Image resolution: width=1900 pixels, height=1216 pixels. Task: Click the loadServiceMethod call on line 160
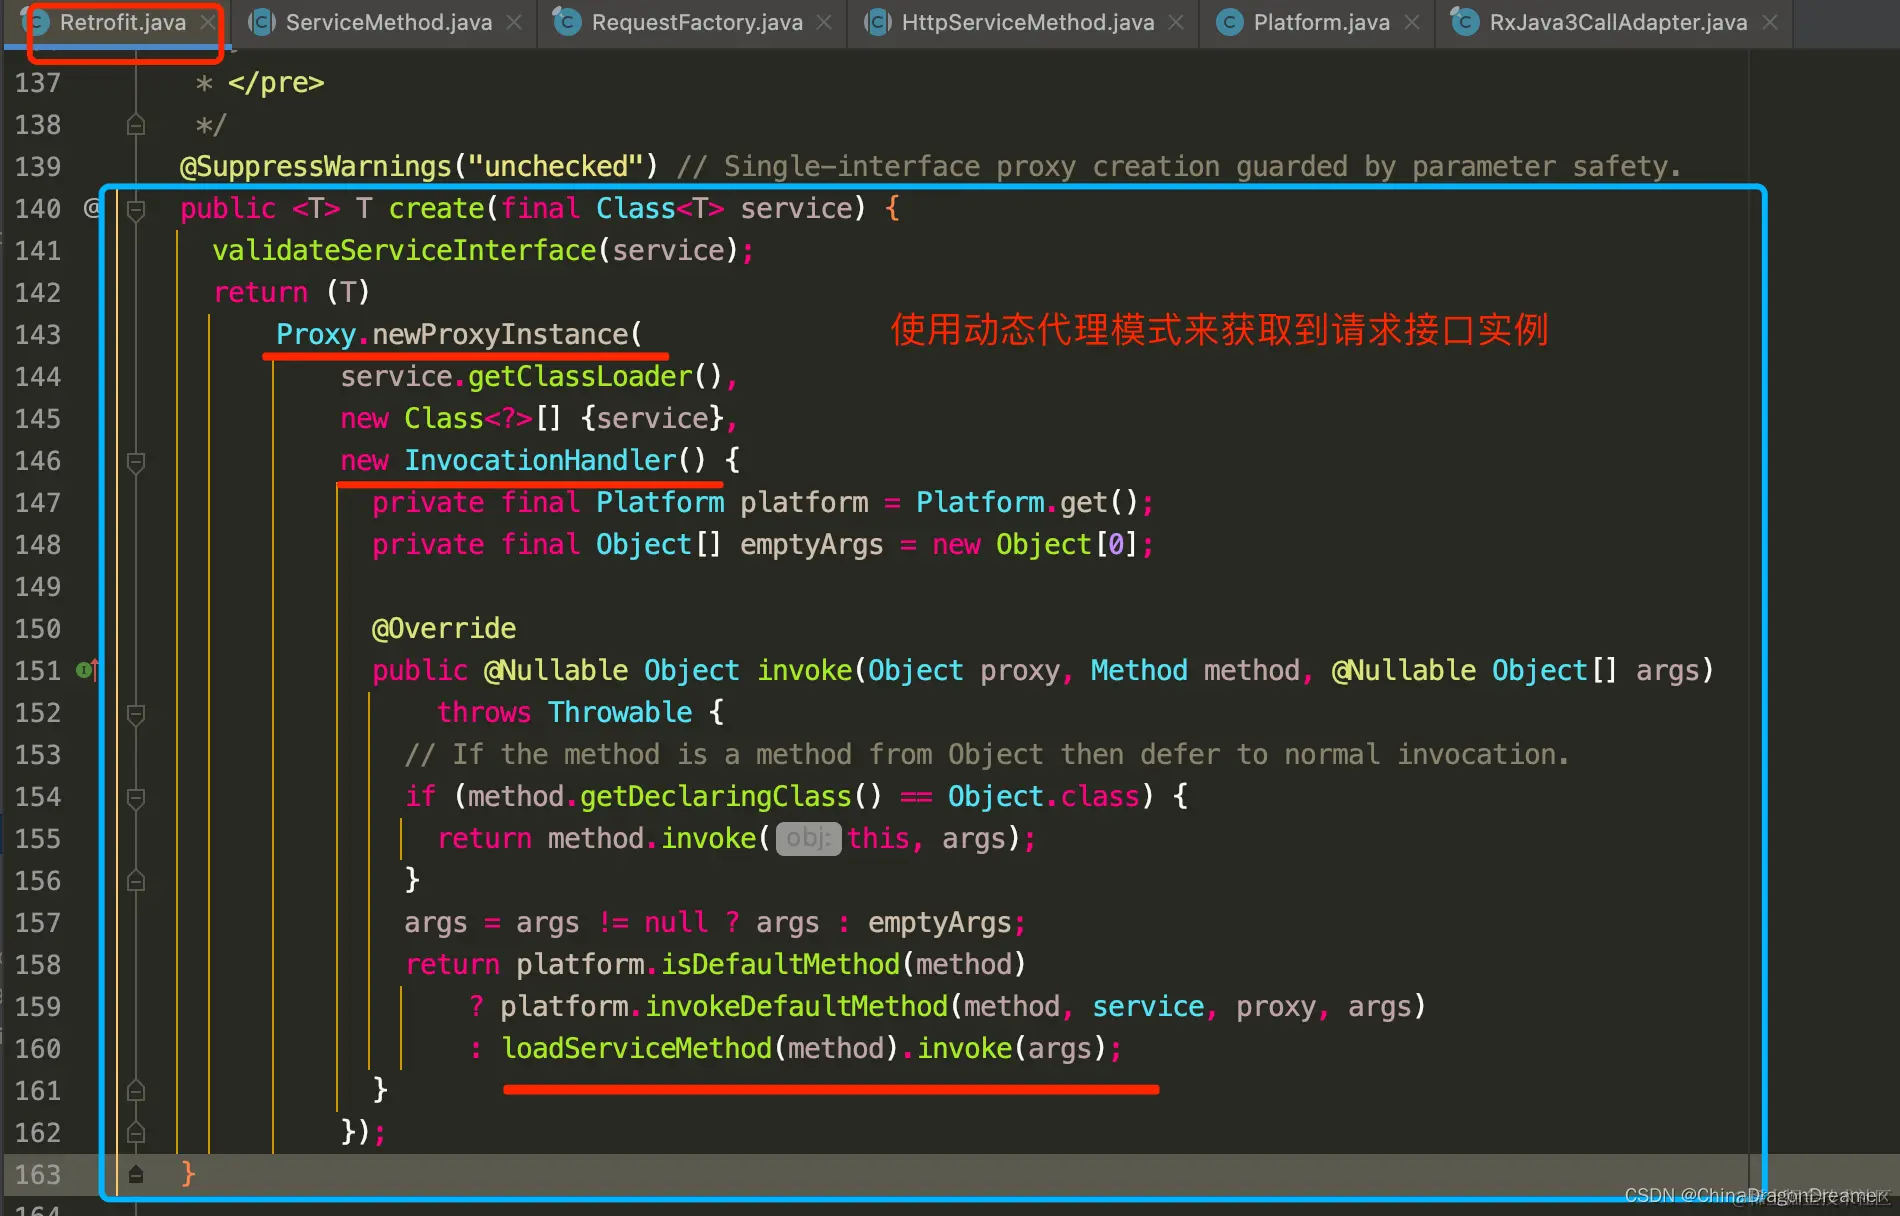(x=636, y=1049)
